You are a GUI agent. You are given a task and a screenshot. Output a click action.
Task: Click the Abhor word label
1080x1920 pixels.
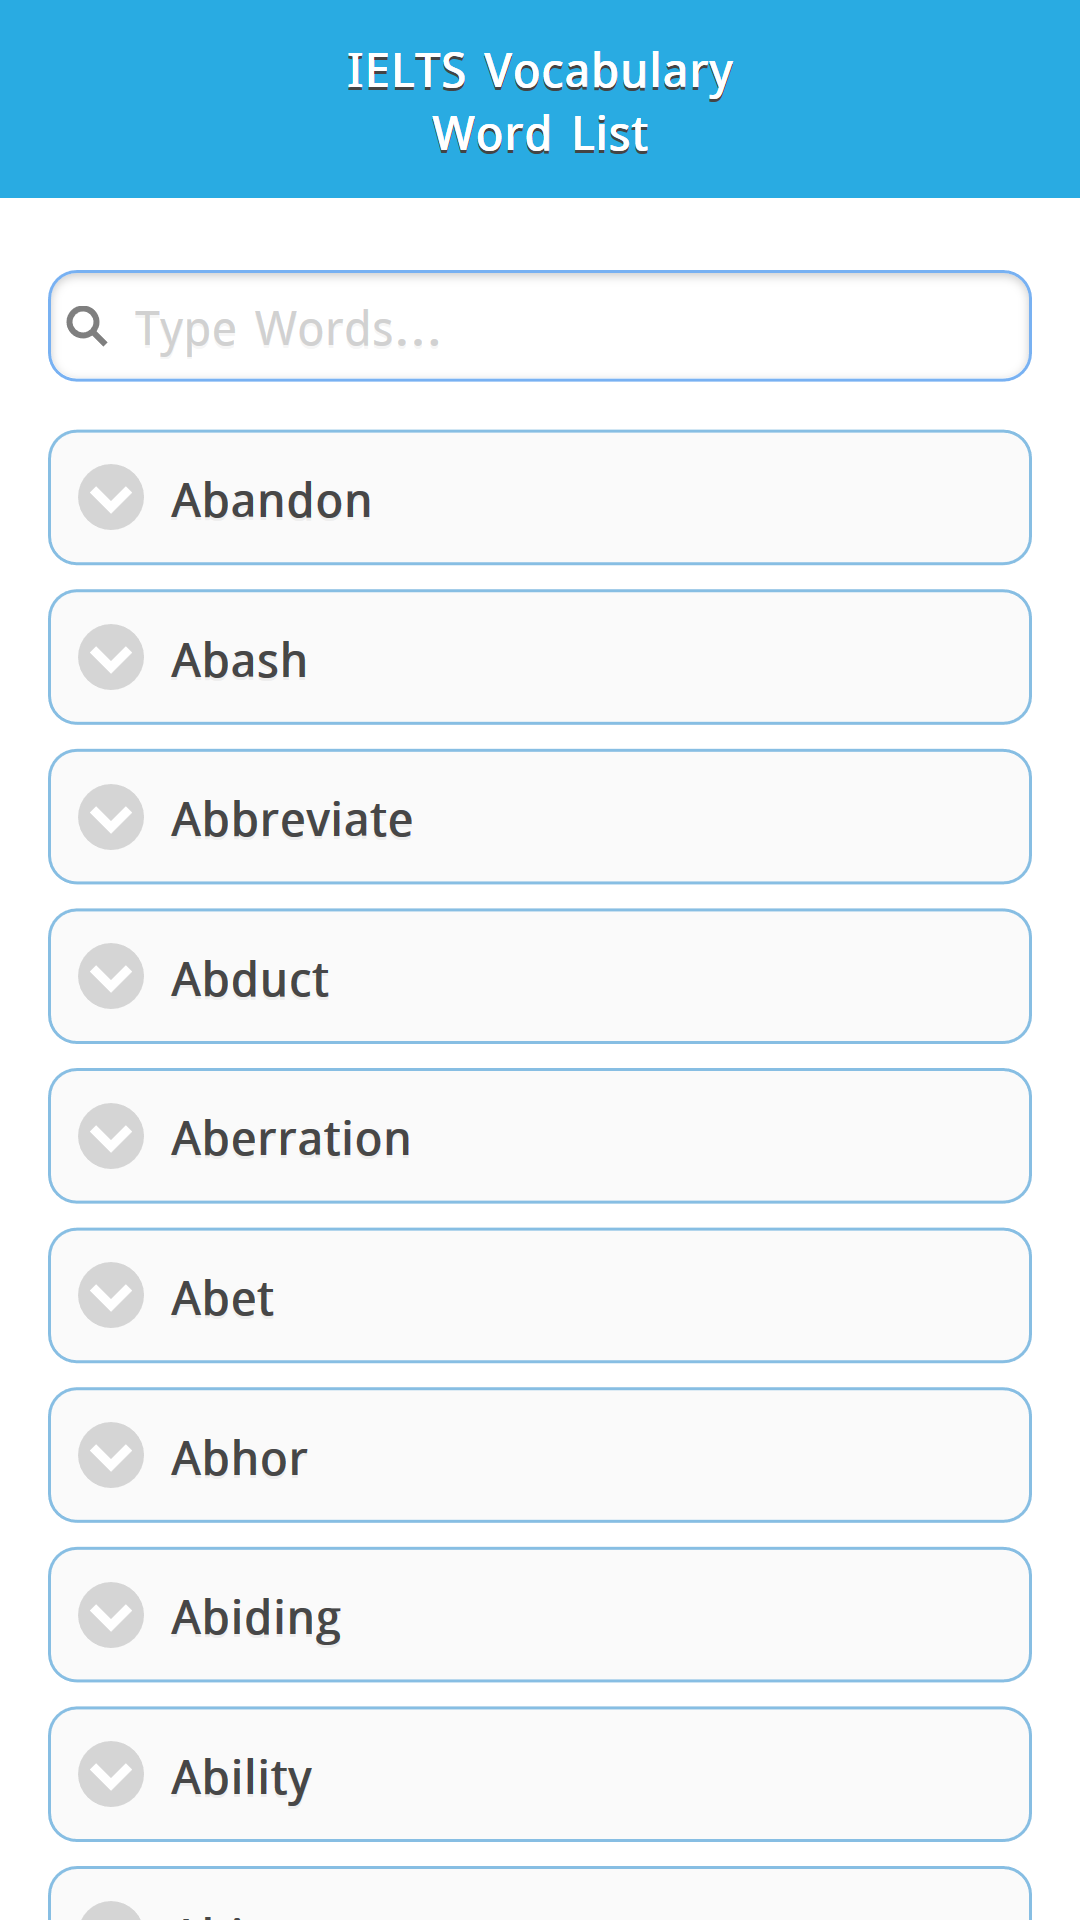(239, 1458)
